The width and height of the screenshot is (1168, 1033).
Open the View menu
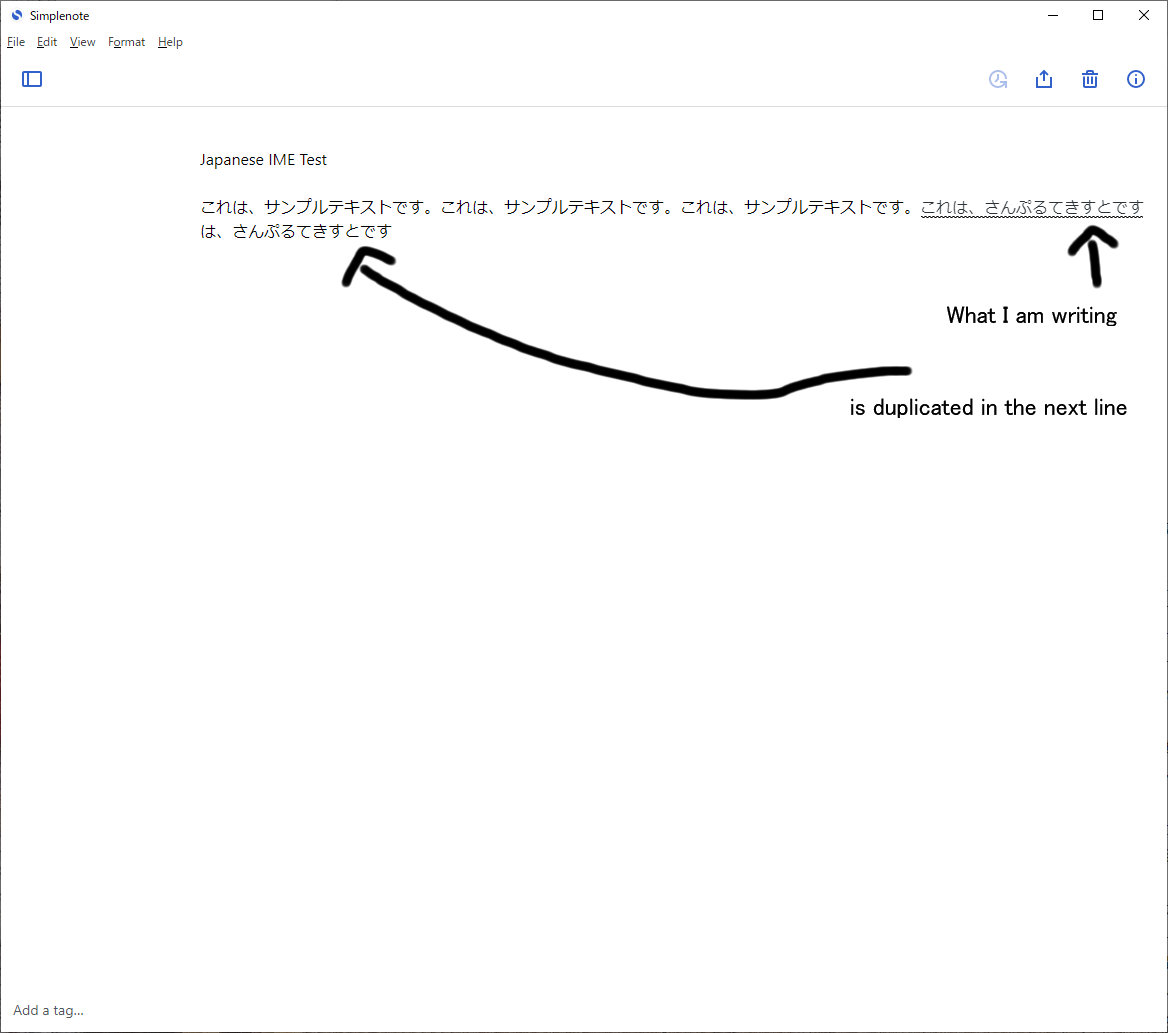(x=82, y=42)
